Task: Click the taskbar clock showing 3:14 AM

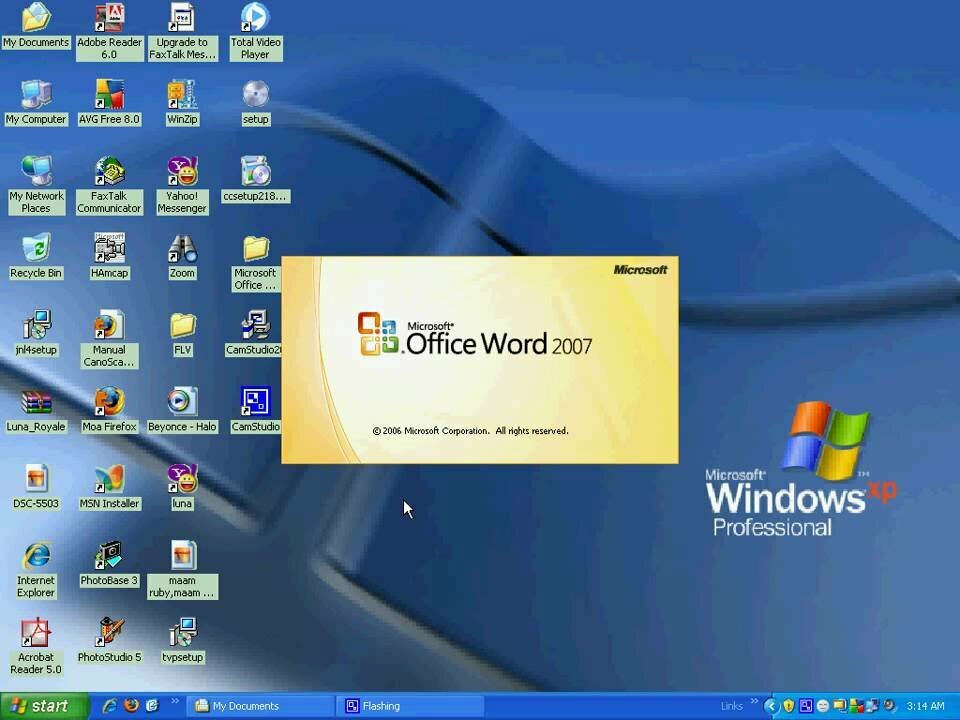Action: (x=925, y=707)
